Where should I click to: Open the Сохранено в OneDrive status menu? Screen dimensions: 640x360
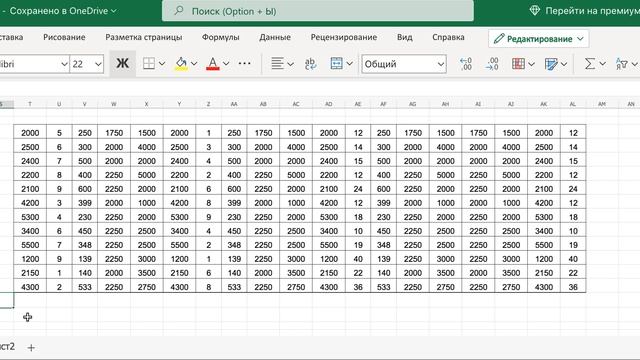[x=63, y=11]
